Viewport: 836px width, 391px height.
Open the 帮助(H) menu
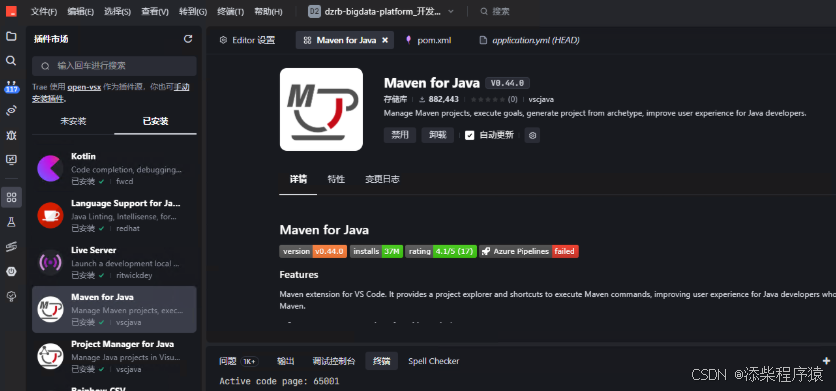pyautogui.click(x=268, y=11)
